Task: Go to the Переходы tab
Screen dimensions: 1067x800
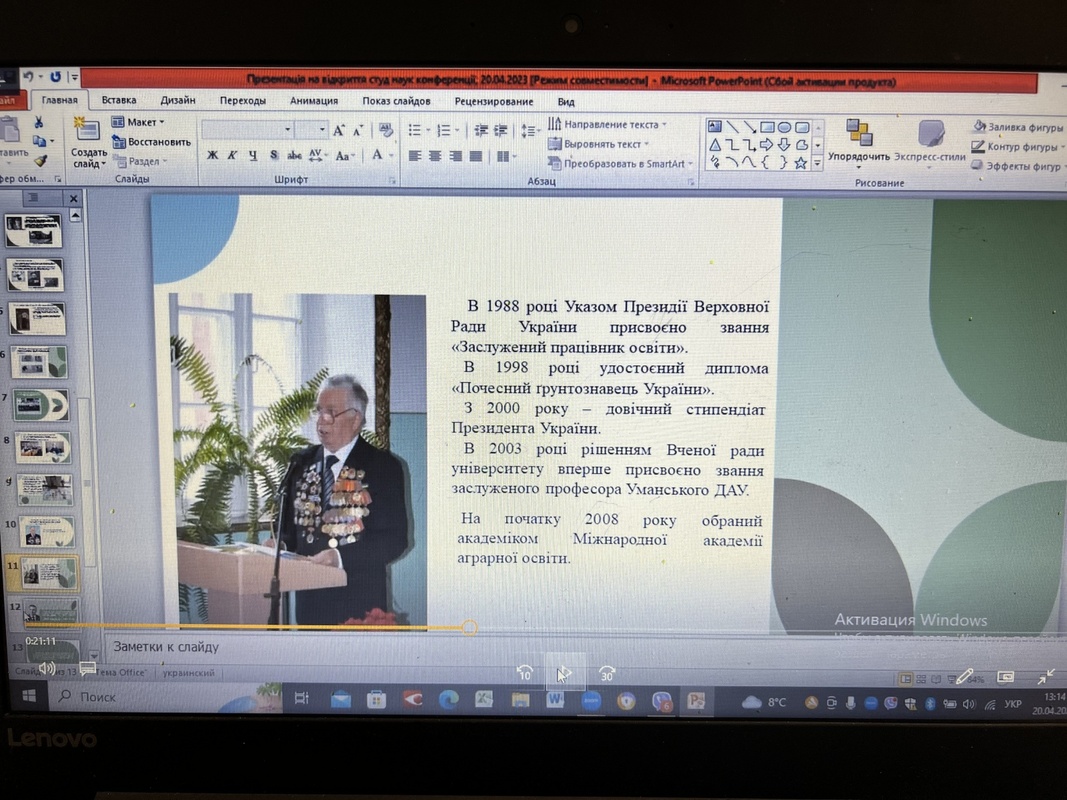Action: (x=243, y=101)
